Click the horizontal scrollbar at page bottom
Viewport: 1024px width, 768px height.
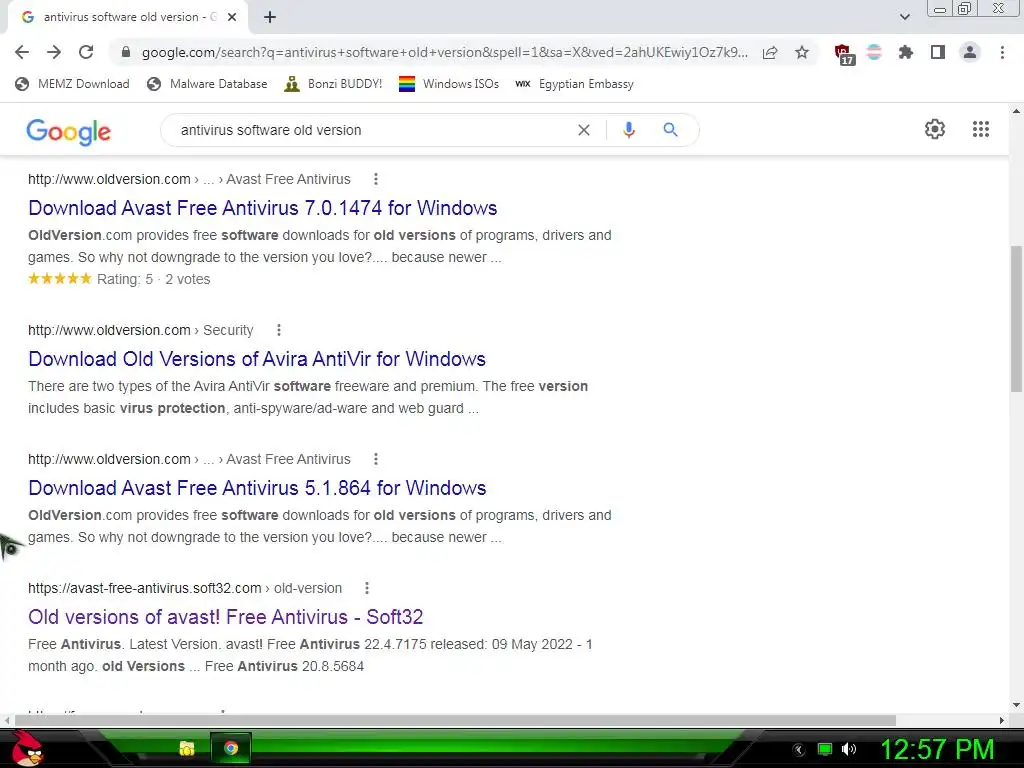coord(455,720)
